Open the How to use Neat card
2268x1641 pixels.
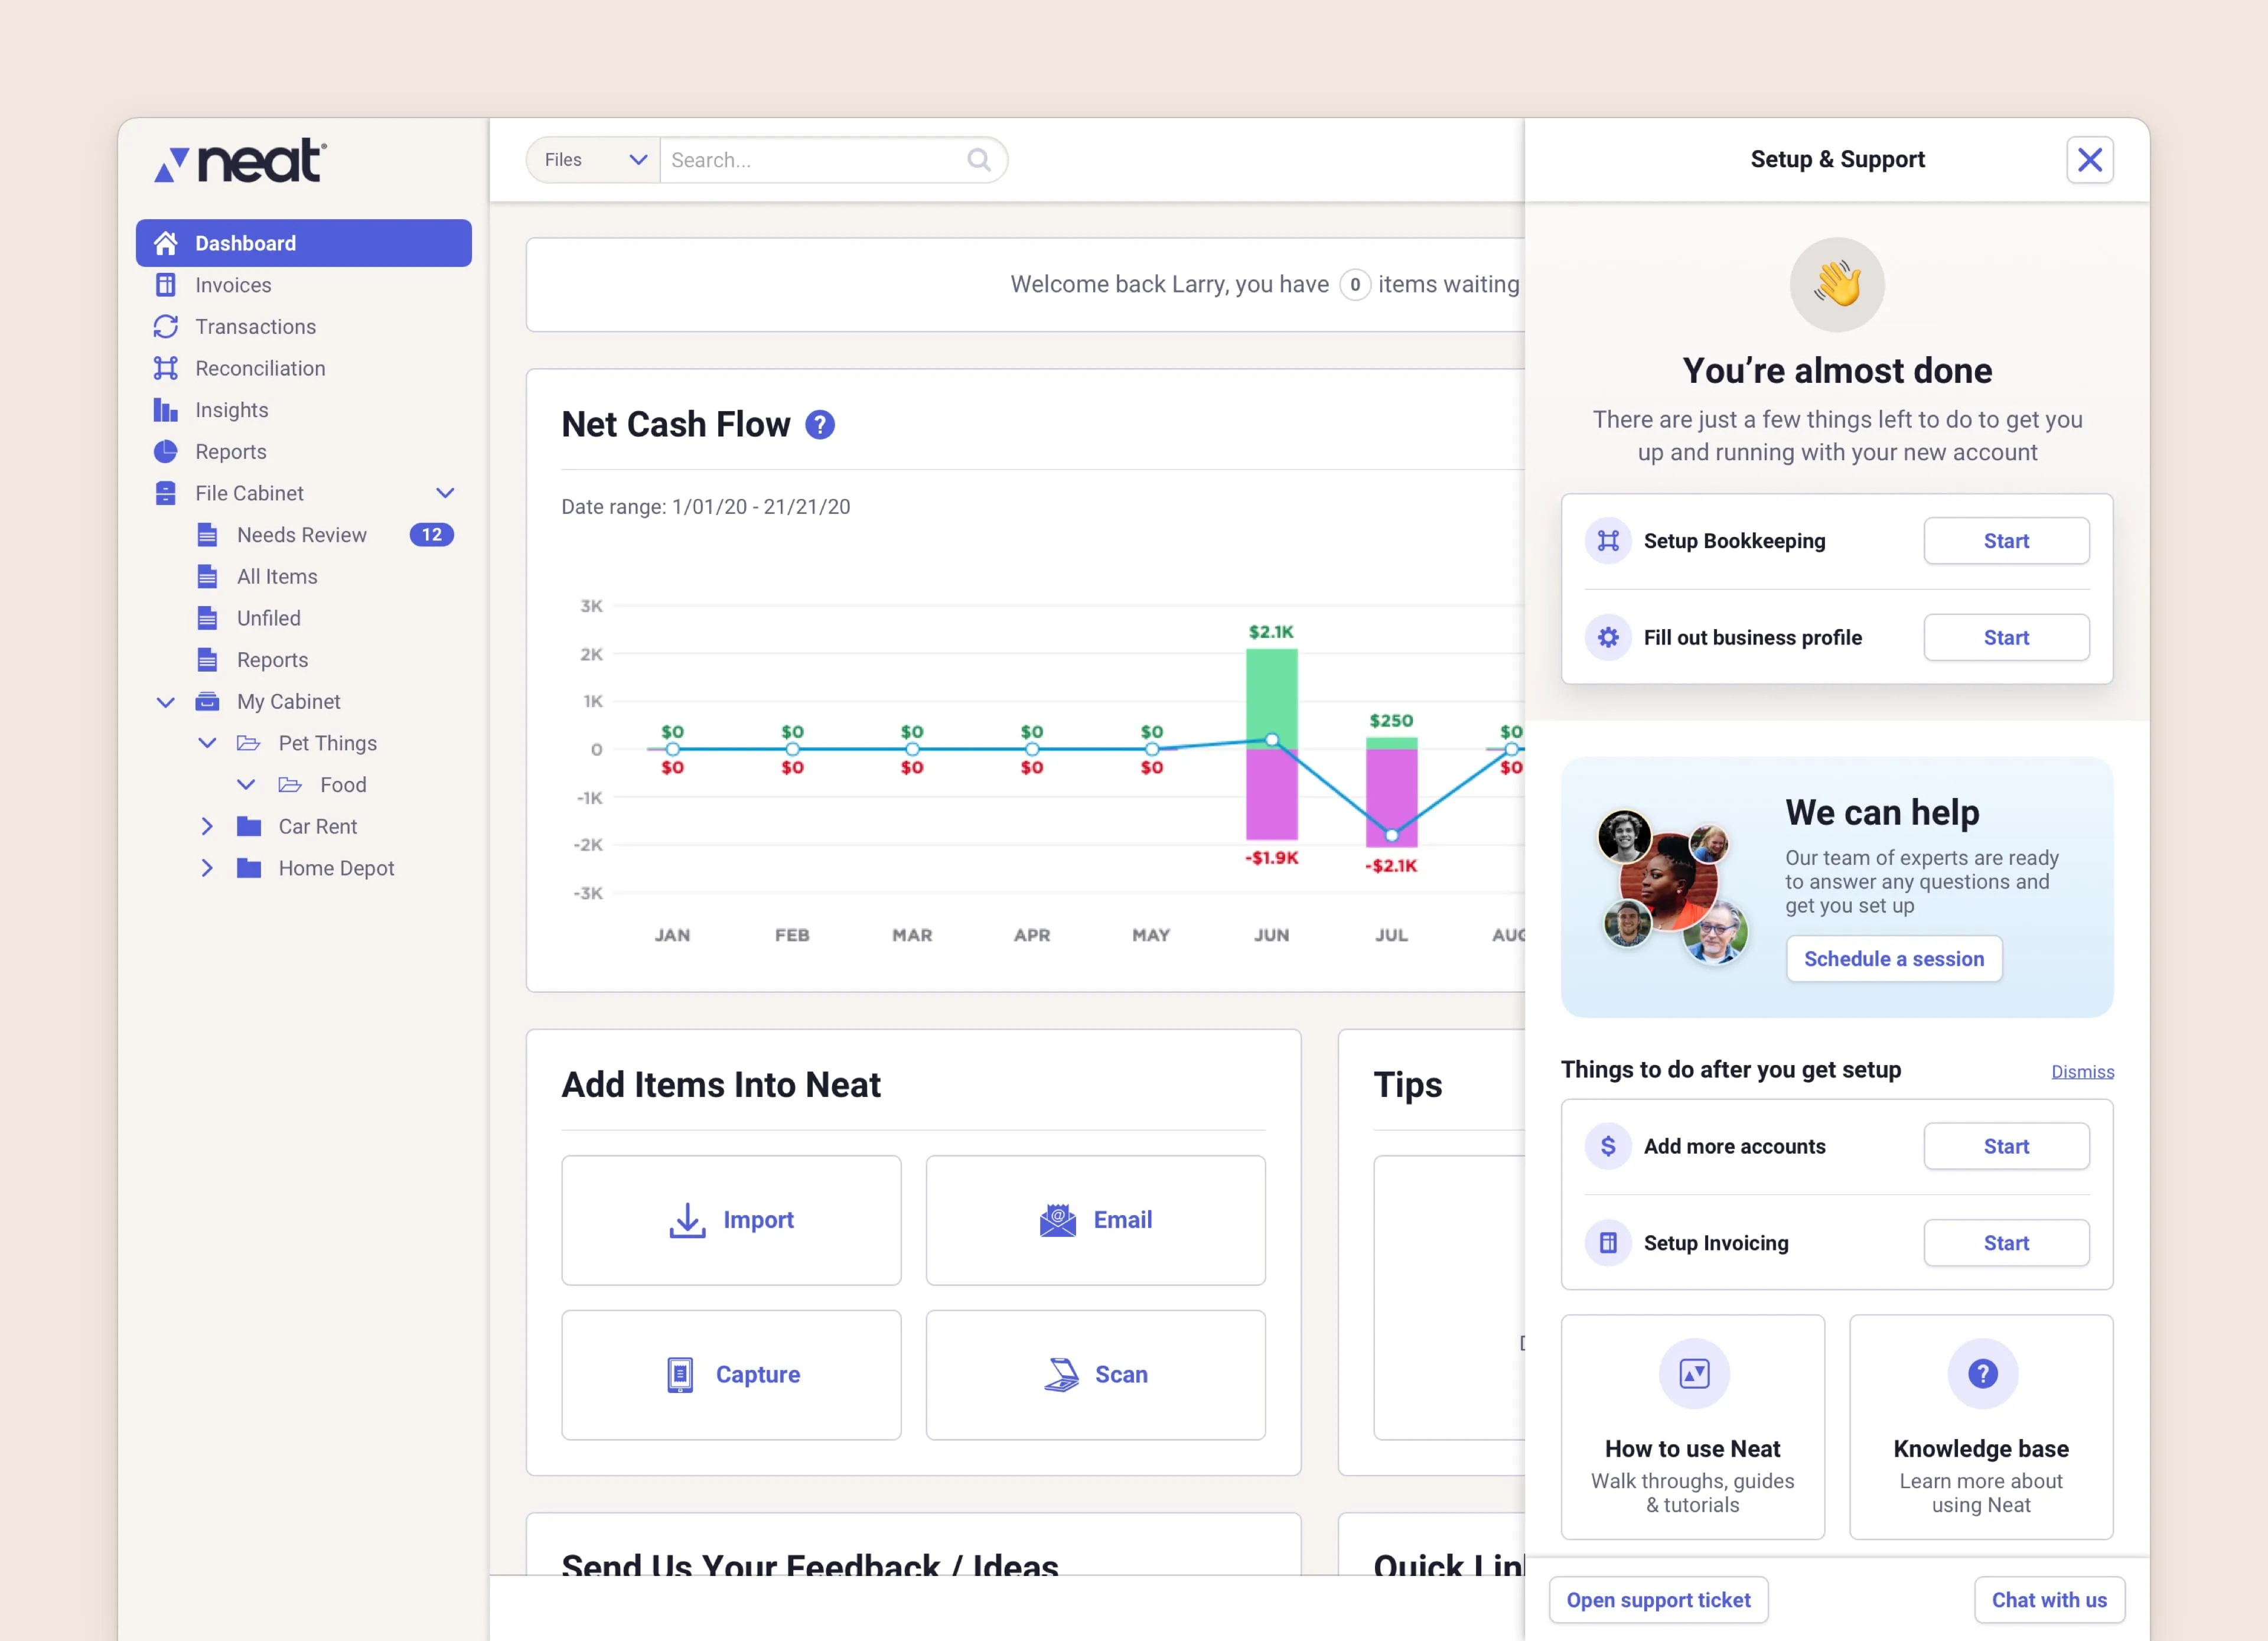coord(1693,1427)
